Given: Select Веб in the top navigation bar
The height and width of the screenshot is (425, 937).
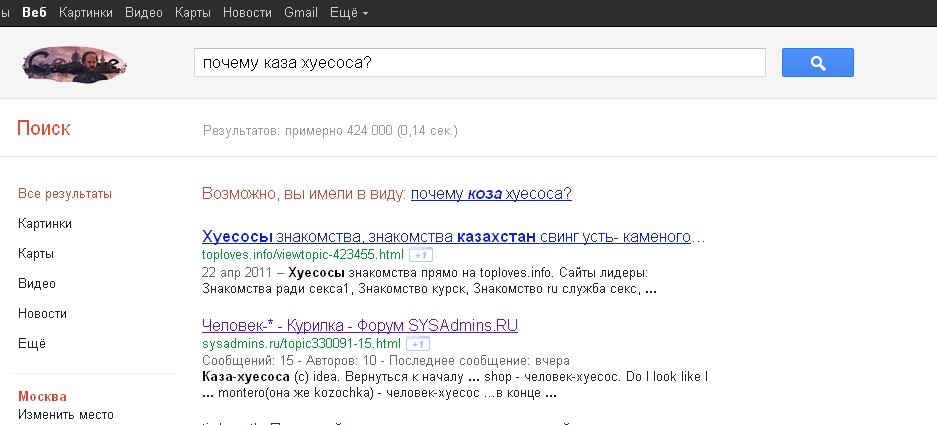Looking at the screenshot, I should pos(34,13).
